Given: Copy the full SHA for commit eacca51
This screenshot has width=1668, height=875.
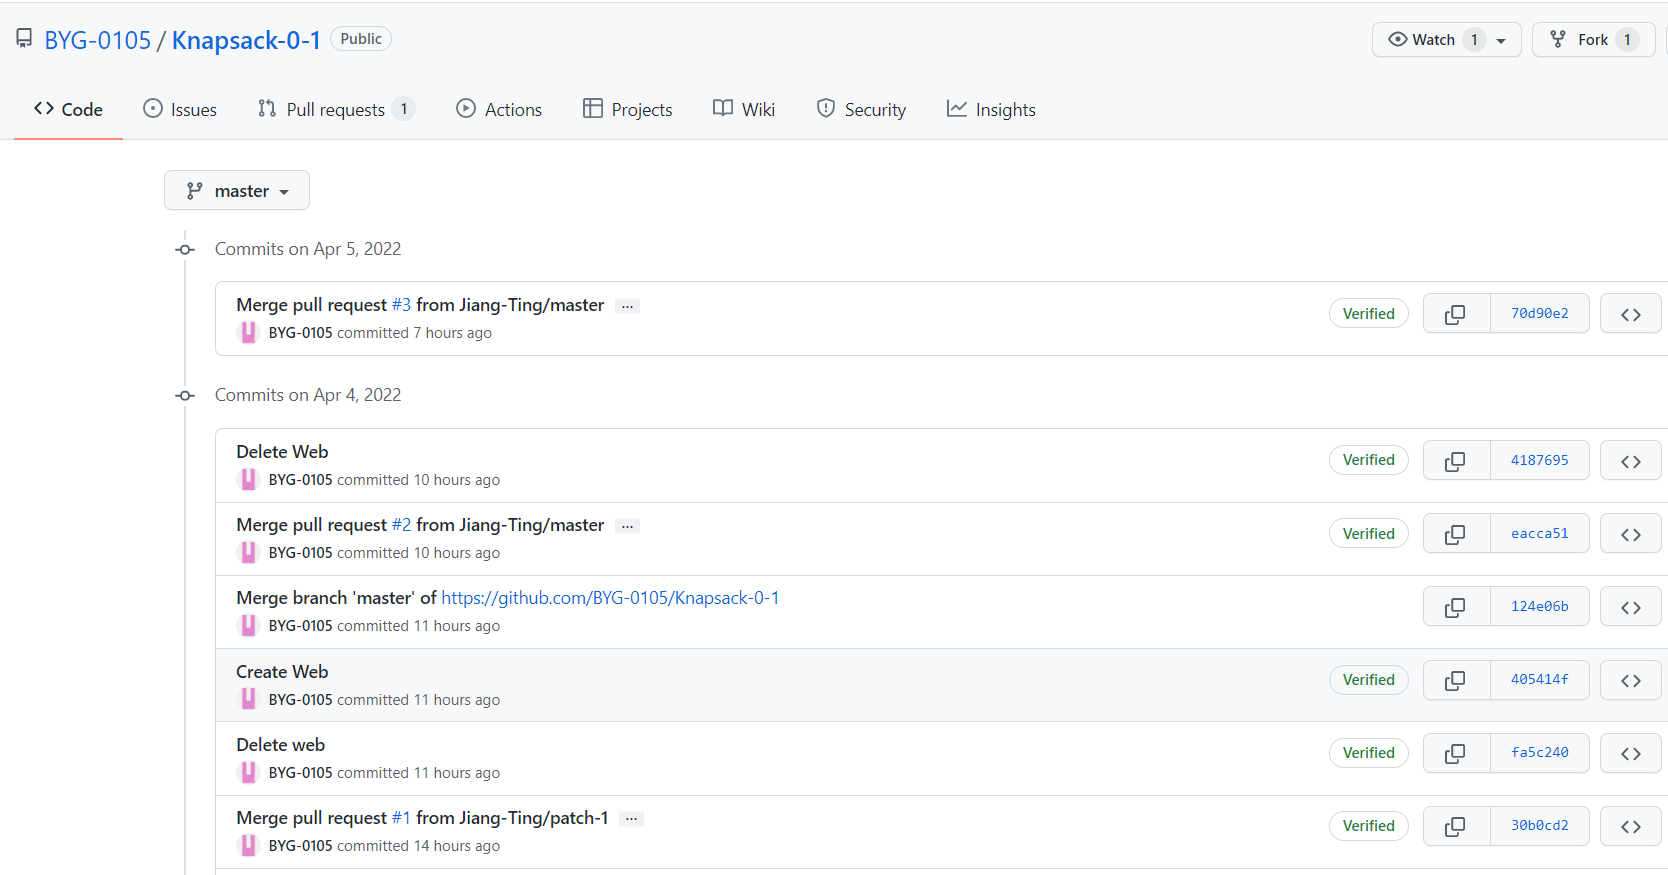Looking at the screenshot, I should [1456, 534].
